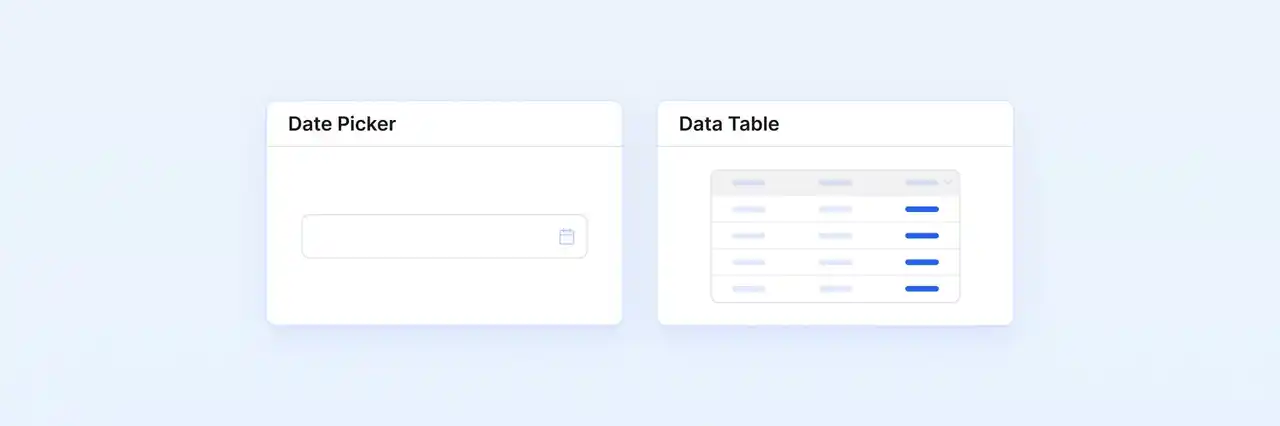Select first-column cell of last data row
This screenshot has height=426, width=1280.
coord(748,288)
